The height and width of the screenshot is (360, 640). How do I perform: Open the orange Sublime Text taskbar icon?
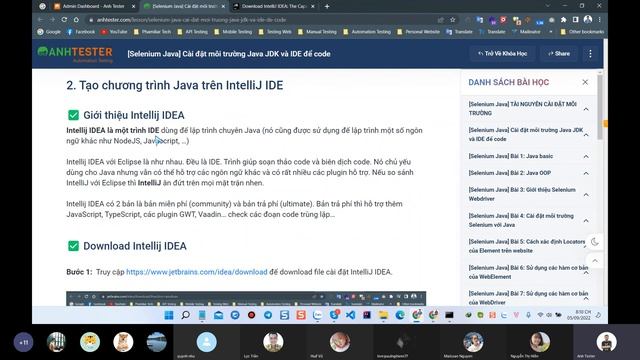[x=301, y=315]
